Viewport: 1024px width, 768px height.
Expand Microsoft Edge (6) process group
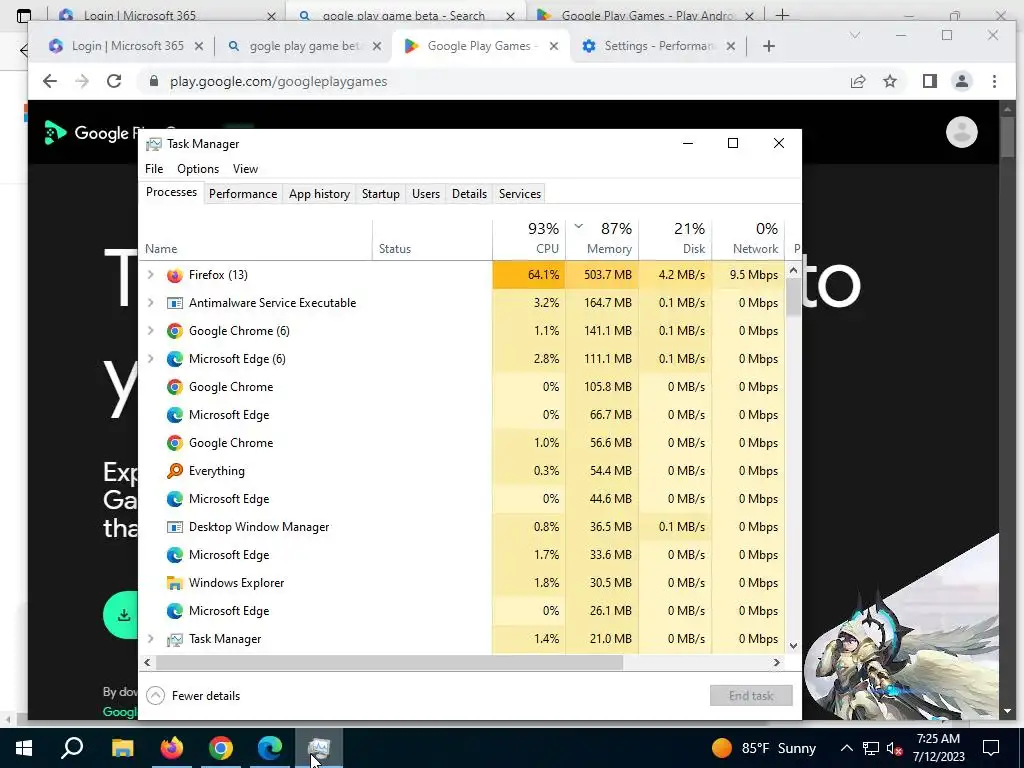(150, 359)
